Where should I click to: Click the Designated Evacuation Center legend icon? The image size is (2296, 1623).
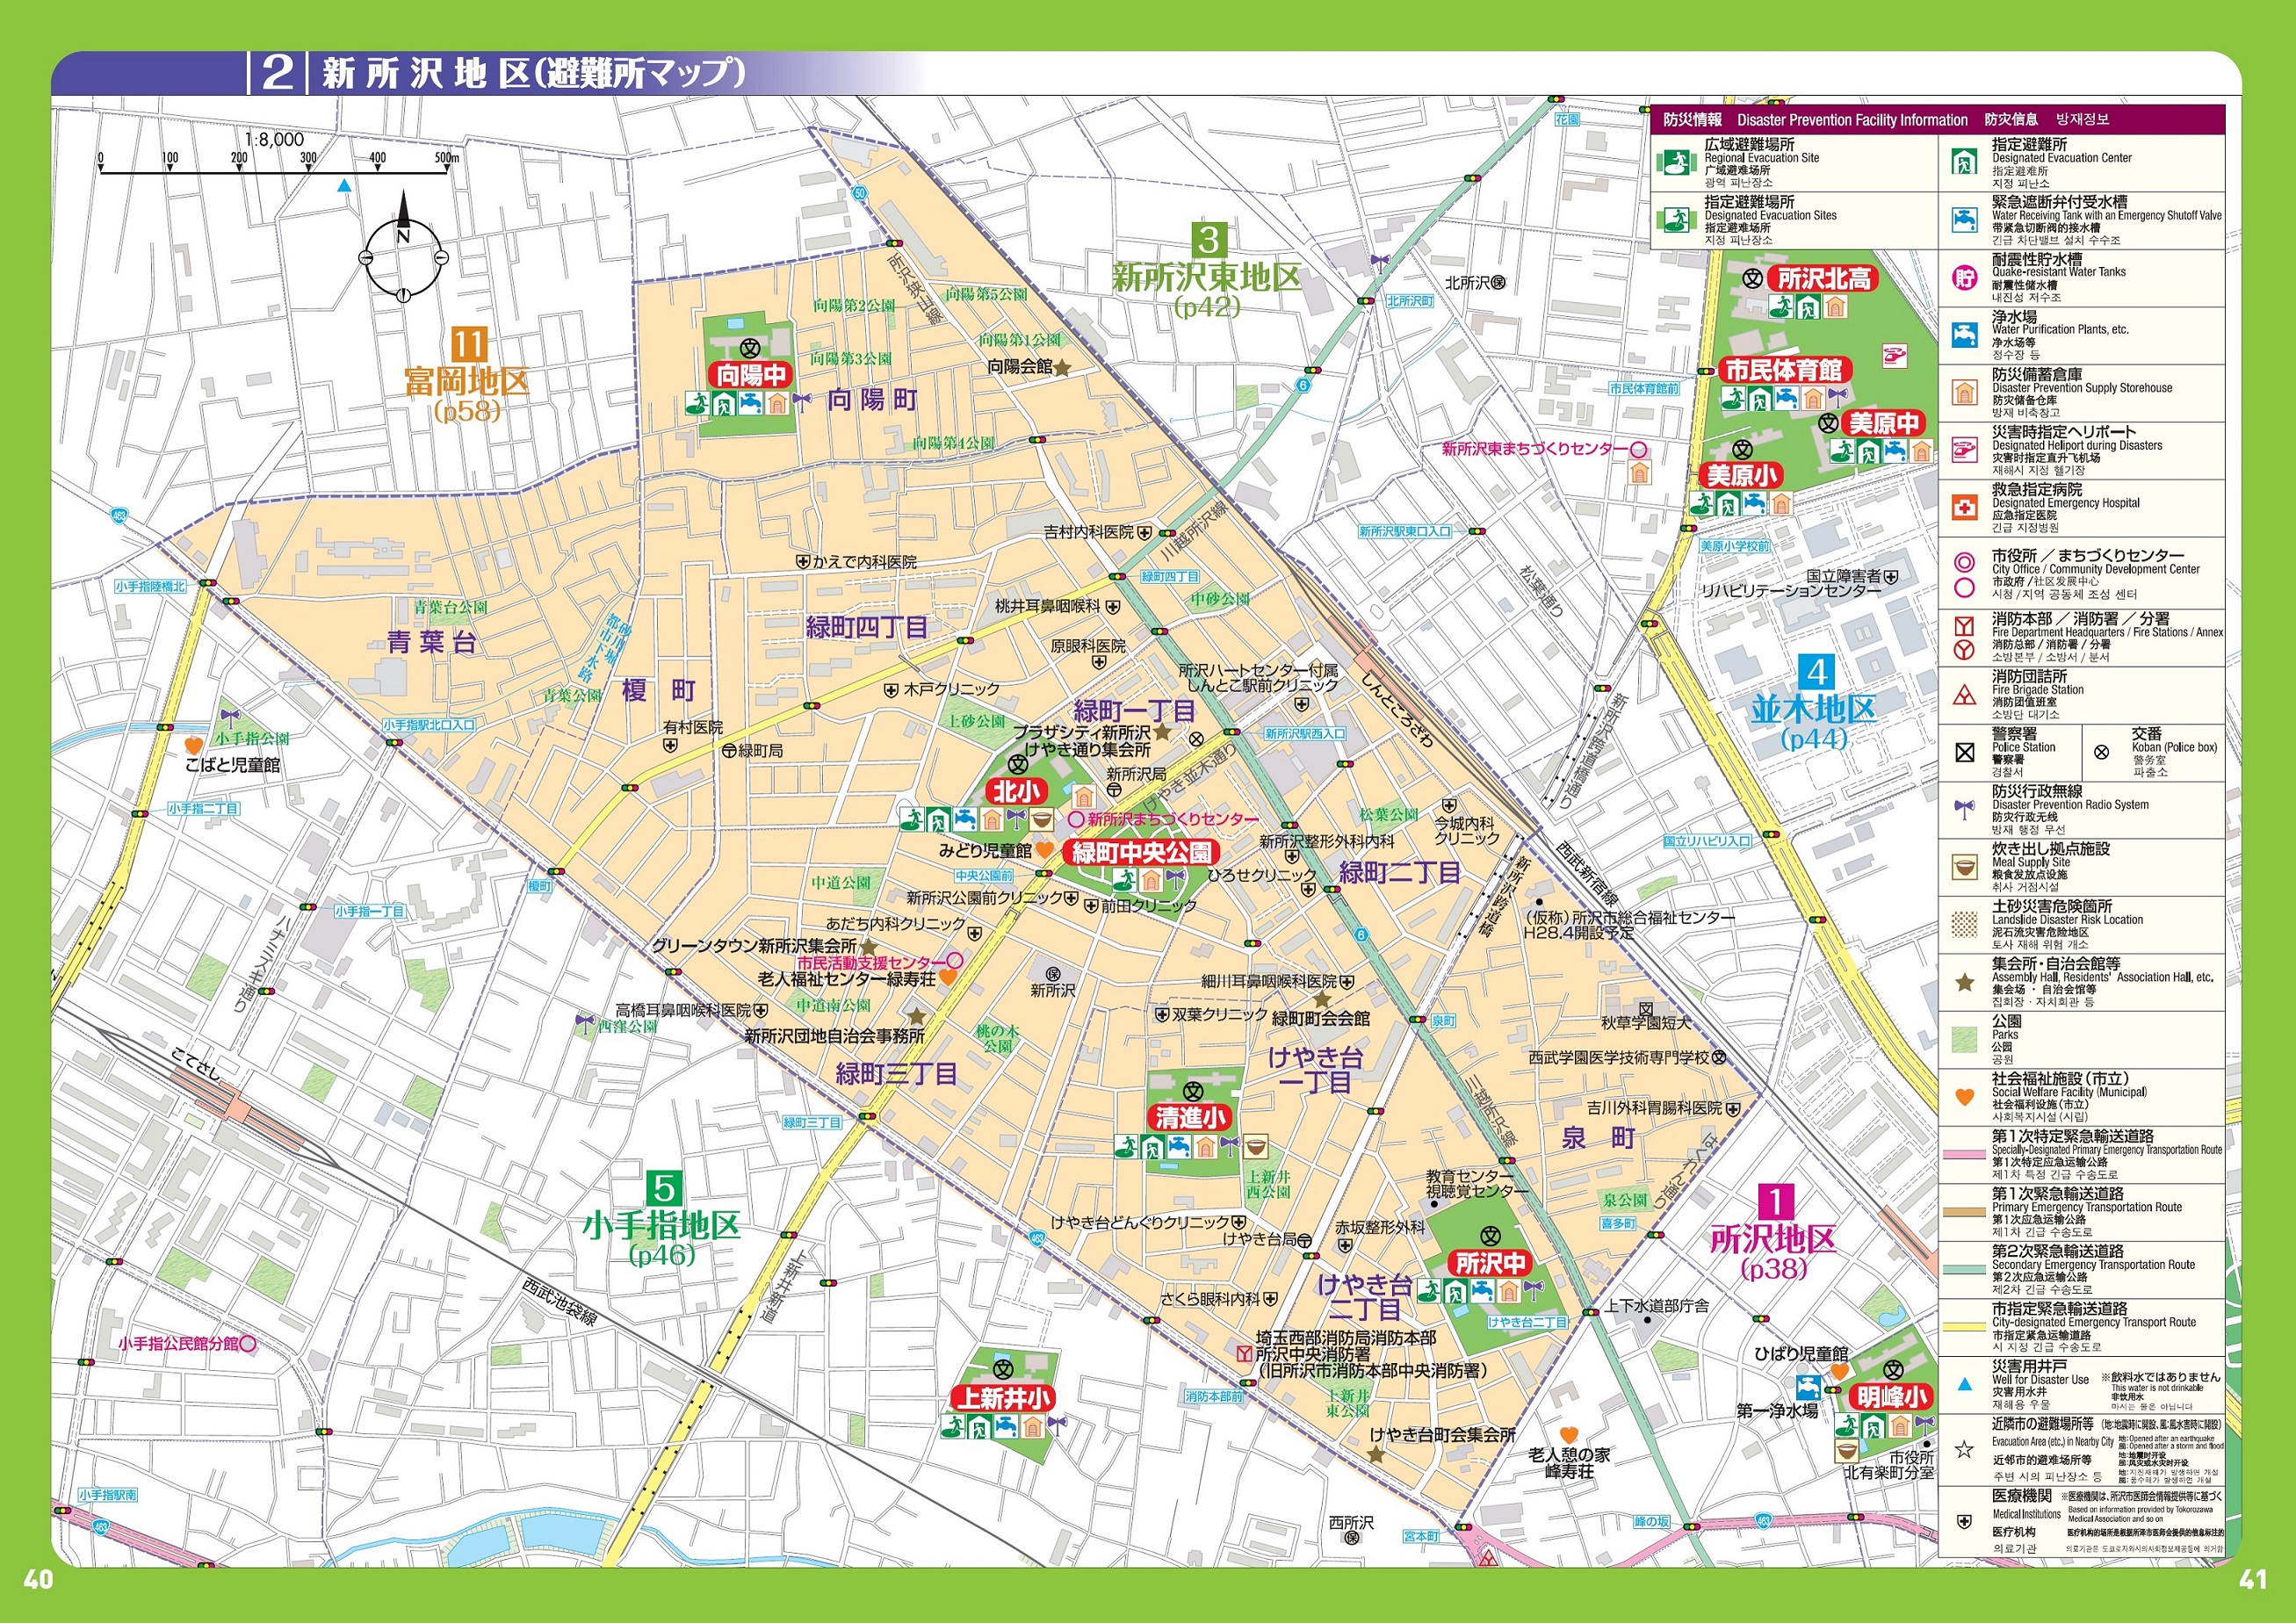tap(1964, 162)
